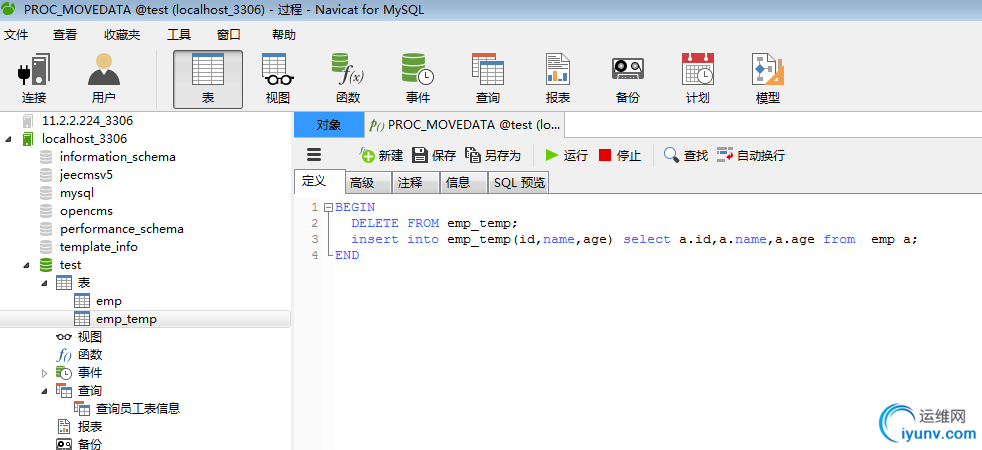
Task: Switch to the SQL 预览 tab
Action: tap(519, 183)
